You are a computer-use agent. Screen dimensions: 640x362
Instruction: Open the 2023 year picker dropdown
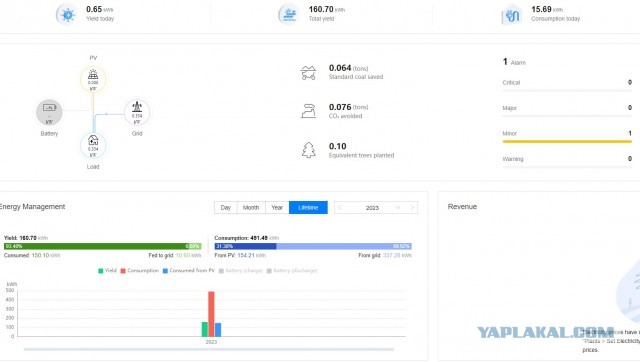pos(376,208)
